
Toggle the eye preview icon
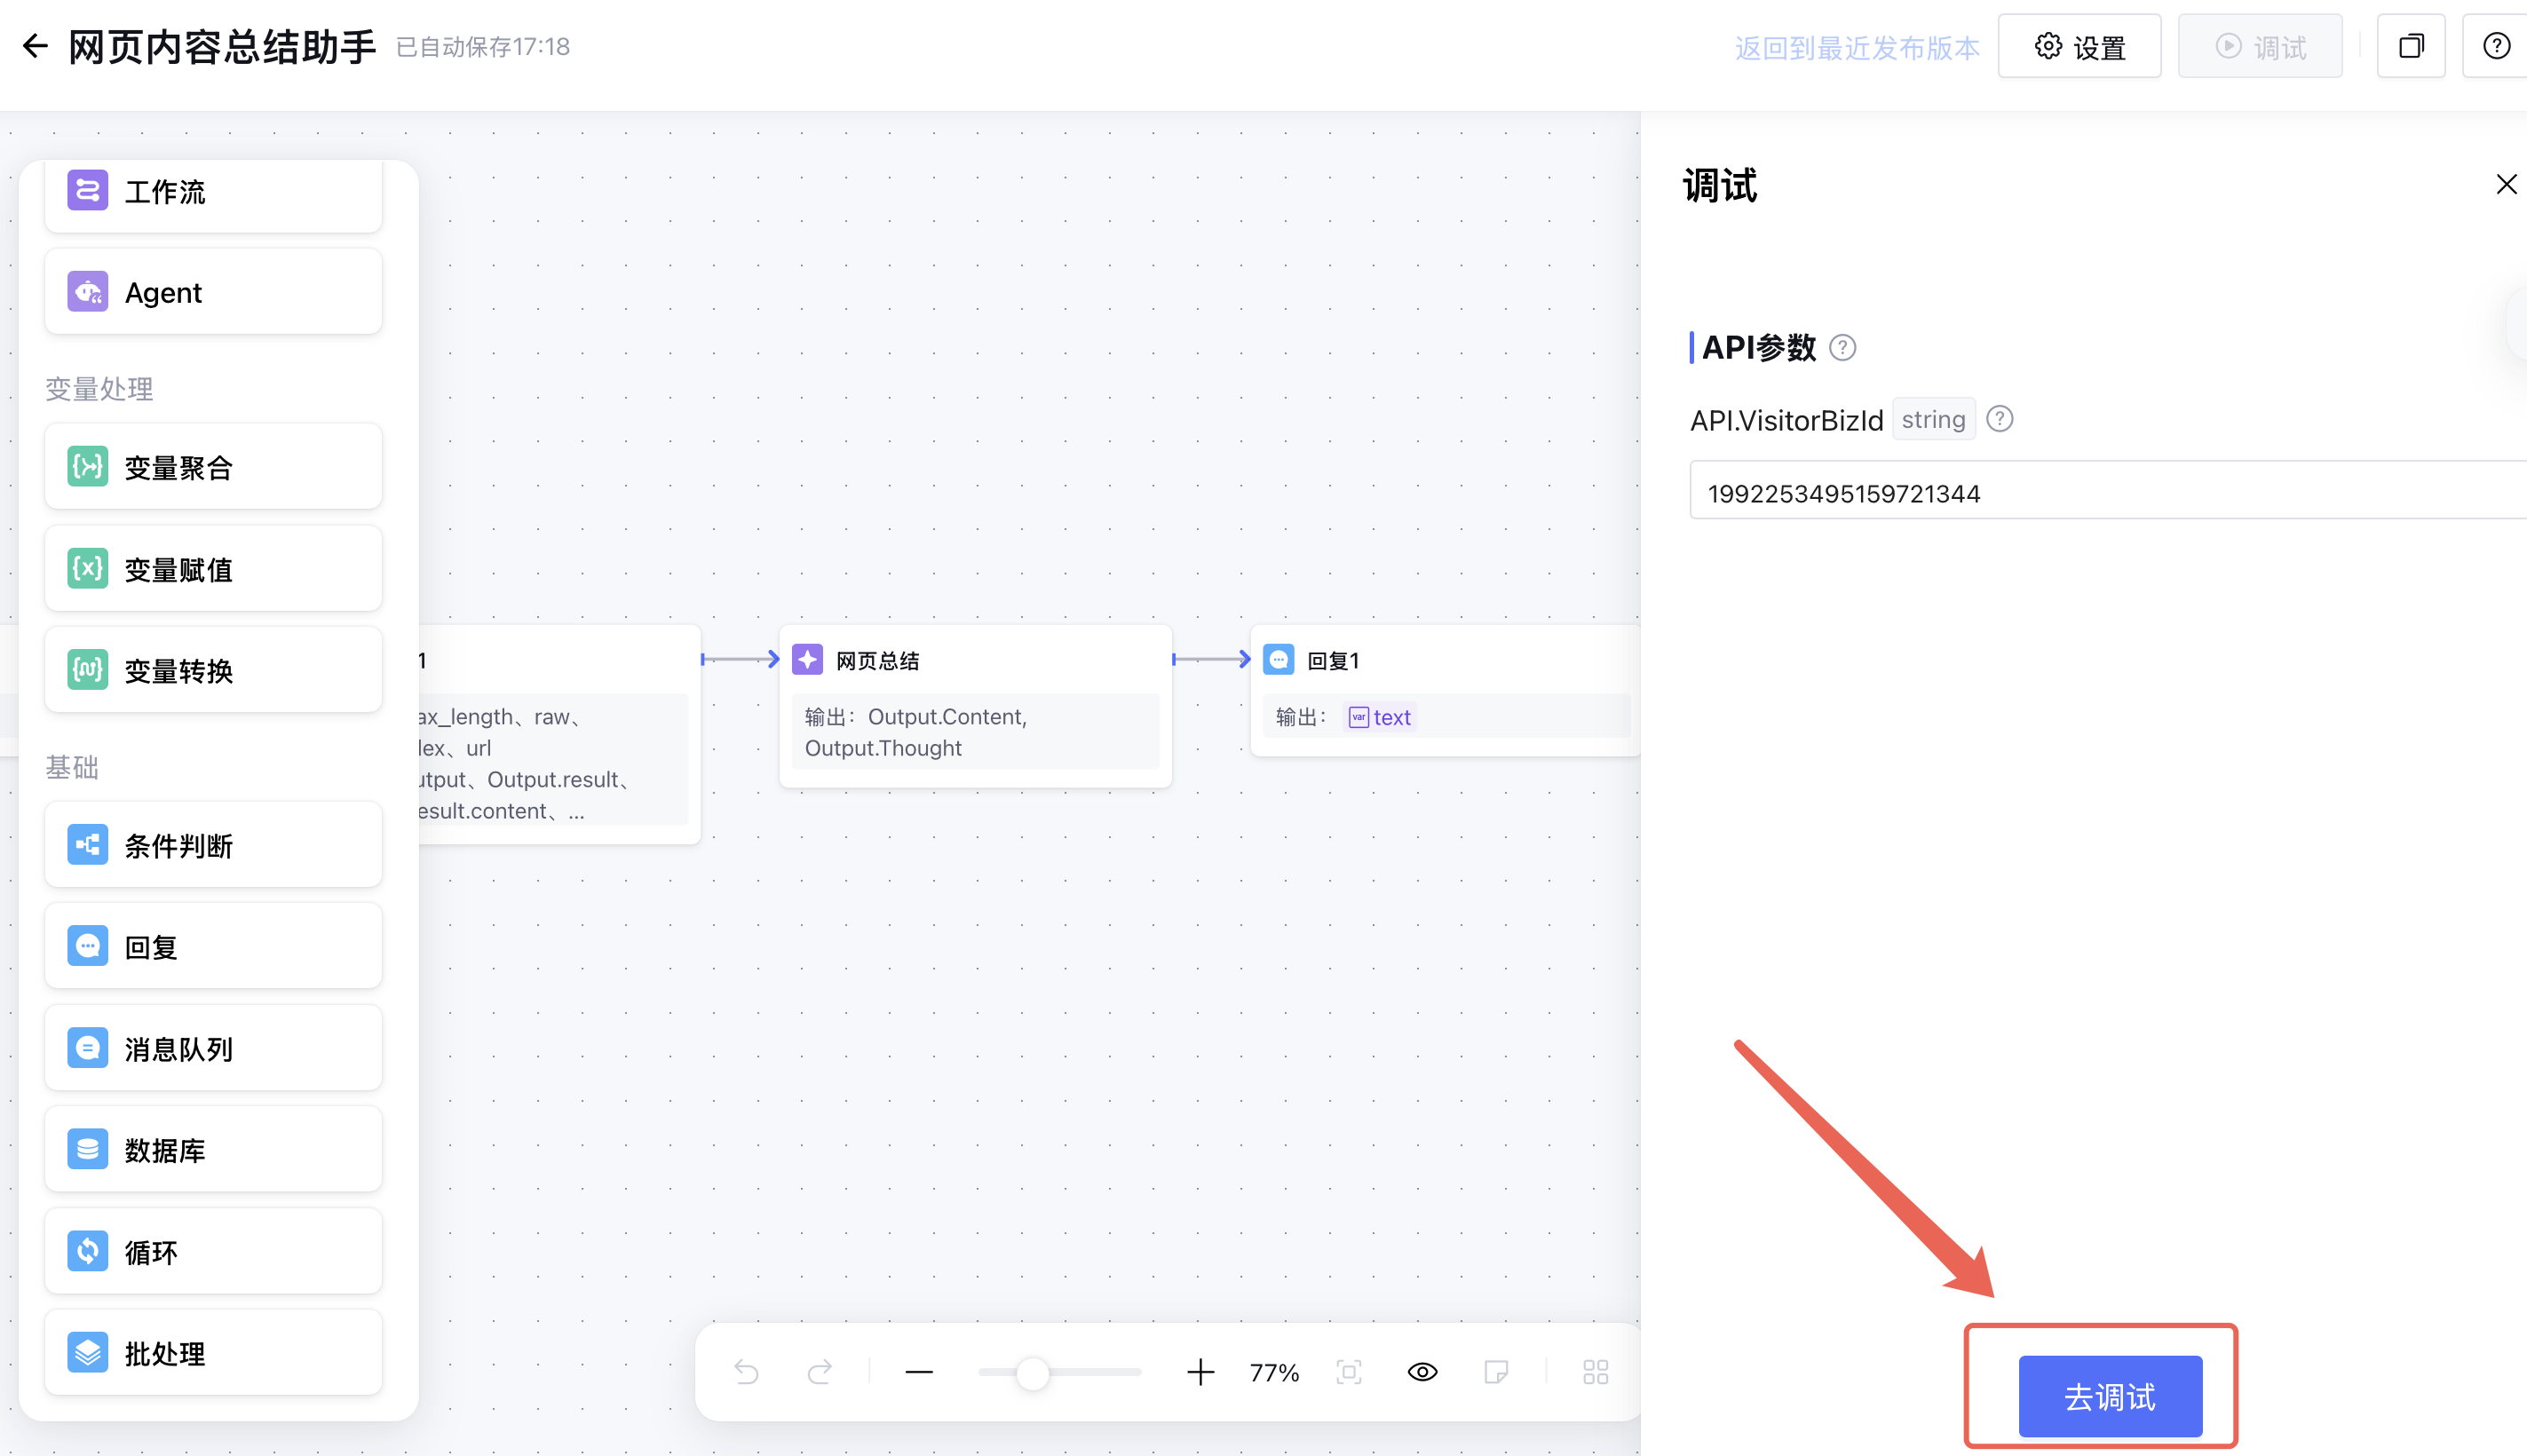[1422, 1372]
